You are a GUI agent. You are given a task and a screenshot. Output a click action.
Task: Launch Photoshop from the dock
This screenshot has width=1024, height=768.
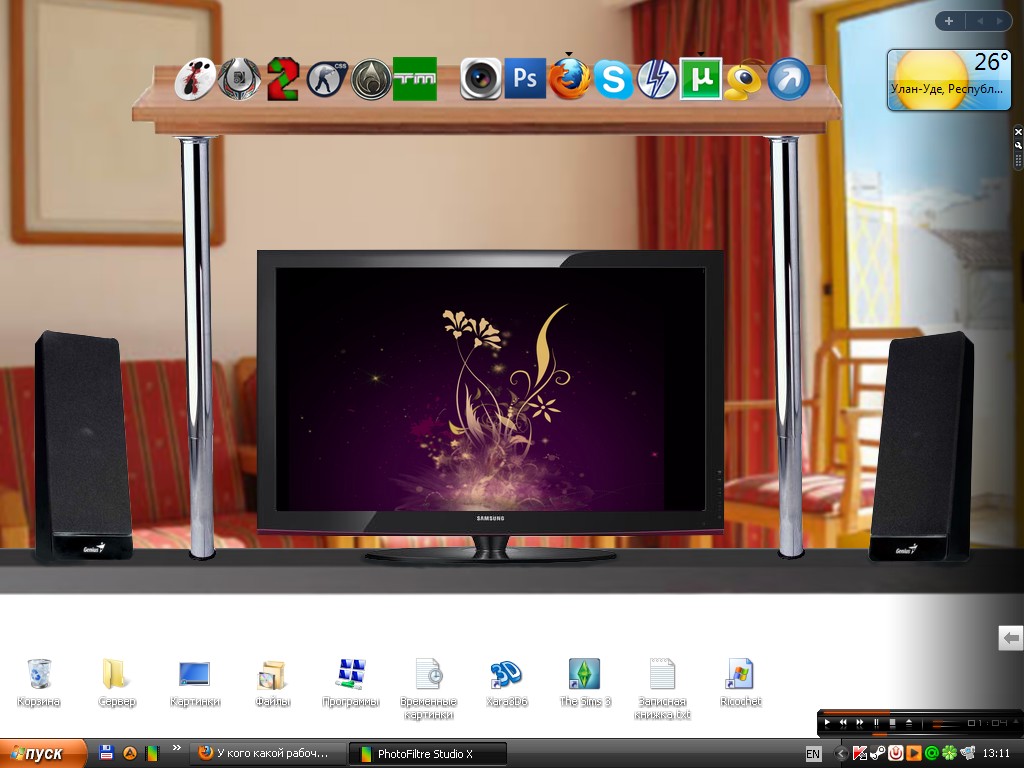pos(525,79)
